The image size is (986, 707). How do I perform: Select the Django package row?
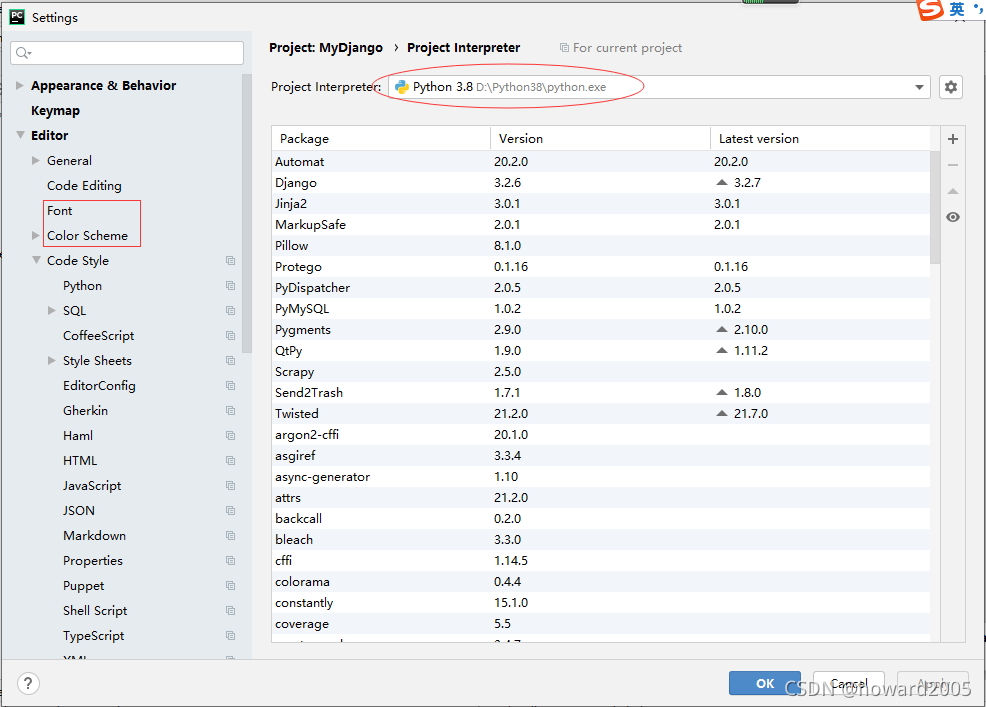(601, 182)
